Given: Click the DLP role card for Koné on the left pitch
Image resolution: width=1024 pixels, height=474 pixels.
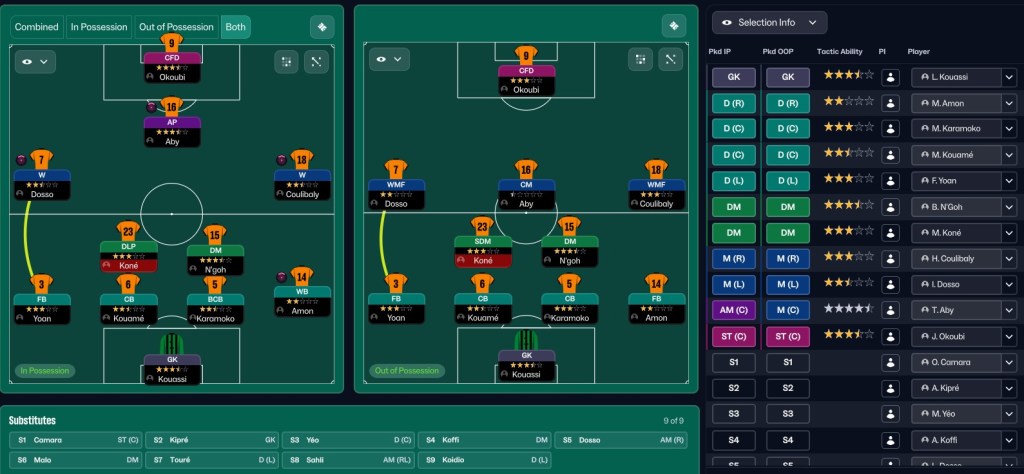Looking at the screenshot, I should pyautogui.click(x=129, y=256).
